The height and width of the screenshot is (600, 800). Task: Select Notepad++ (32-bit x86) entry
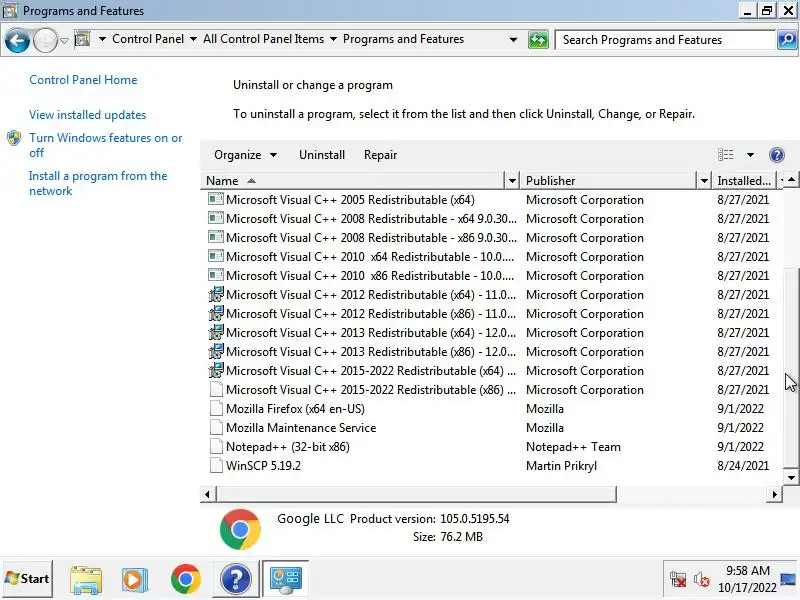(x=491, y=447)
